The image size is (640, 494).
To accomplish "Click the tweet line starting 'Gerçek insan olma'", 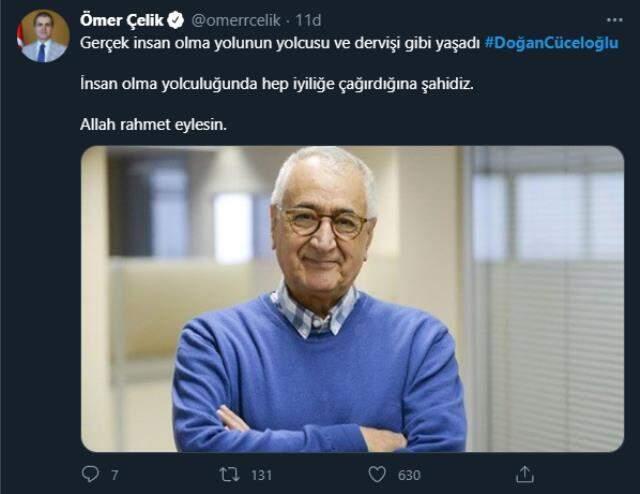I will [x=280, y=43].
